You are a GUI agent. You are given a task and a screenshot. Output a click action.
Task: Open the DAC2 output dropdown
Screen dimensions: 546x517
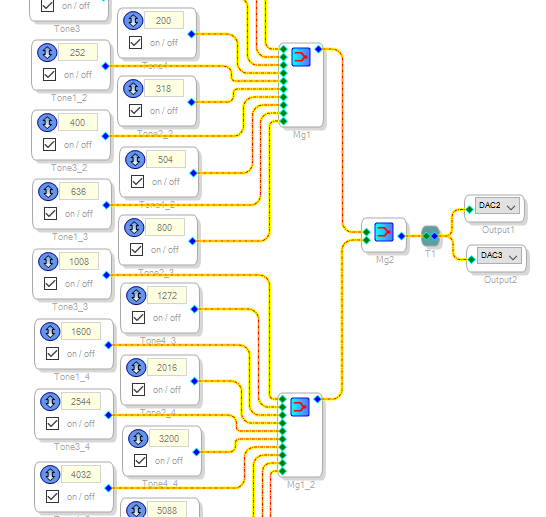(x=497, y=205)
